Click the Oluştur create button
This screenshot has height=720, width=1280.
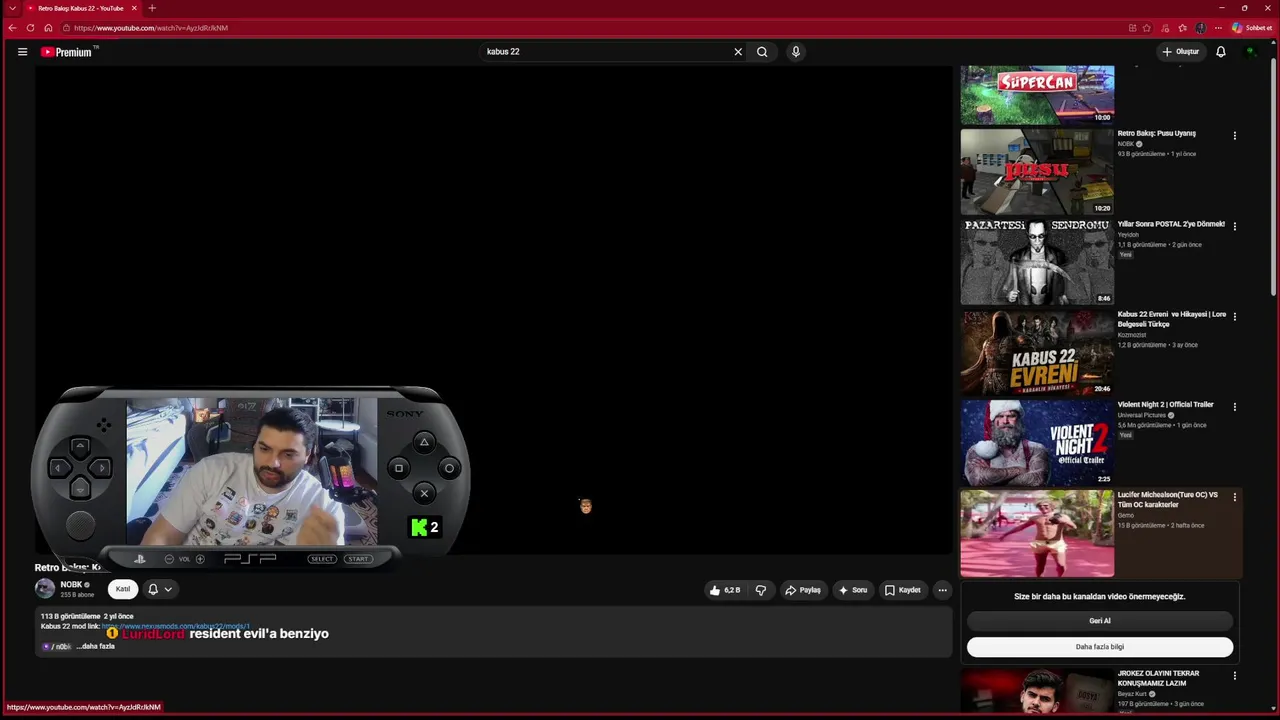point(1180,52)
